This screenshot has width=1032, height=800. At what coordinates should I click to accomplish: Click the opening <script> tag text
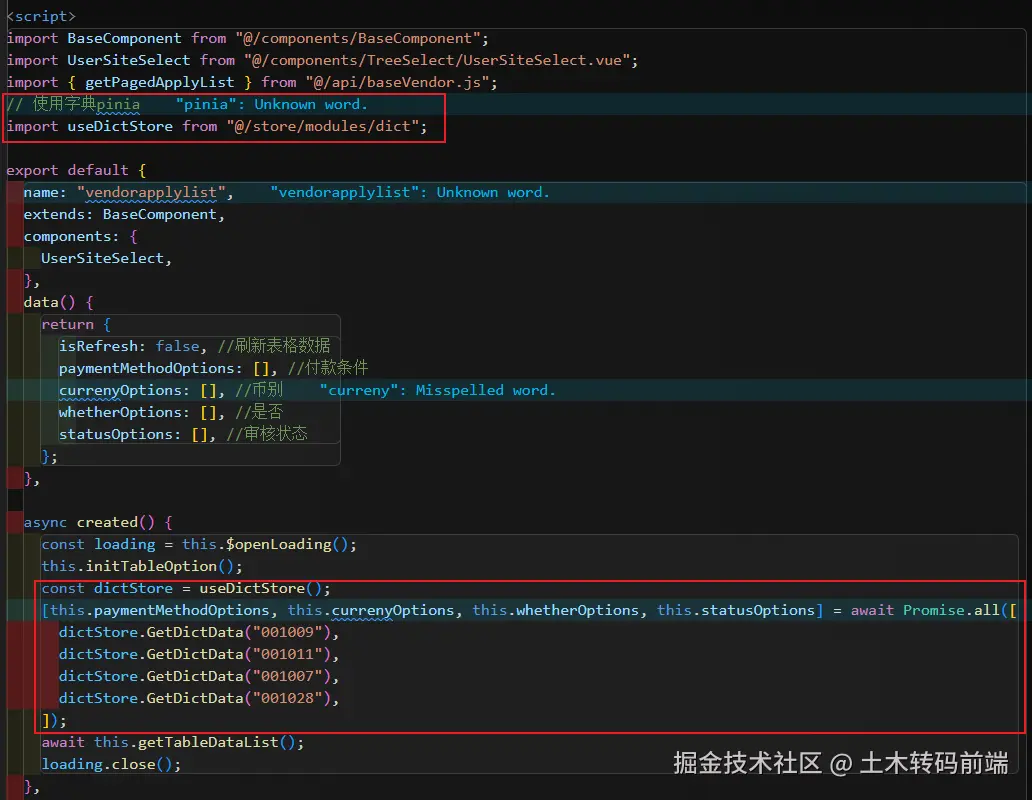pyautogui.click(x=41, y=16)
